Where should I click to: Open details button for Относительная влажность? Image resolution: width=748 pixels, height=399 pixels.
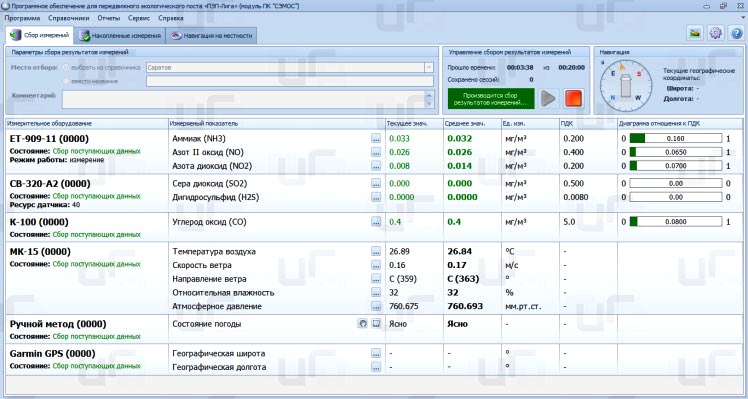point(376,293)
